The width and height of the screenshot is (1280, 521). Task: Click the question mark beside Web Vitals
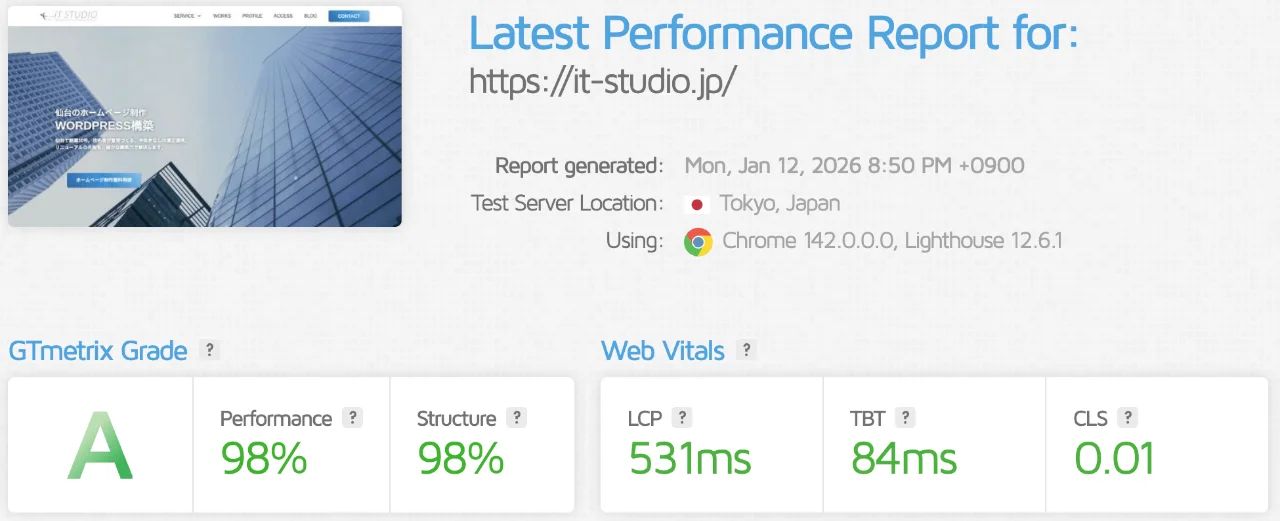coord(746,350)
